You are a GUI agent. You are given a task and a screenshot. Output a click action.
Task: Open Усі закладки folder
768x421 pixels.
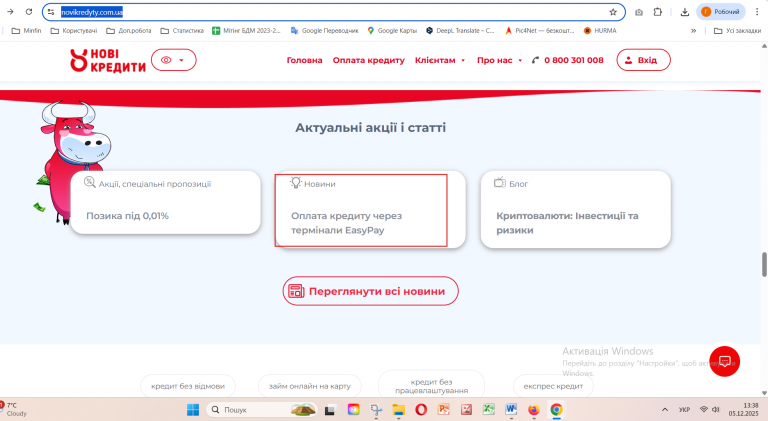click(x=738, y=30)
